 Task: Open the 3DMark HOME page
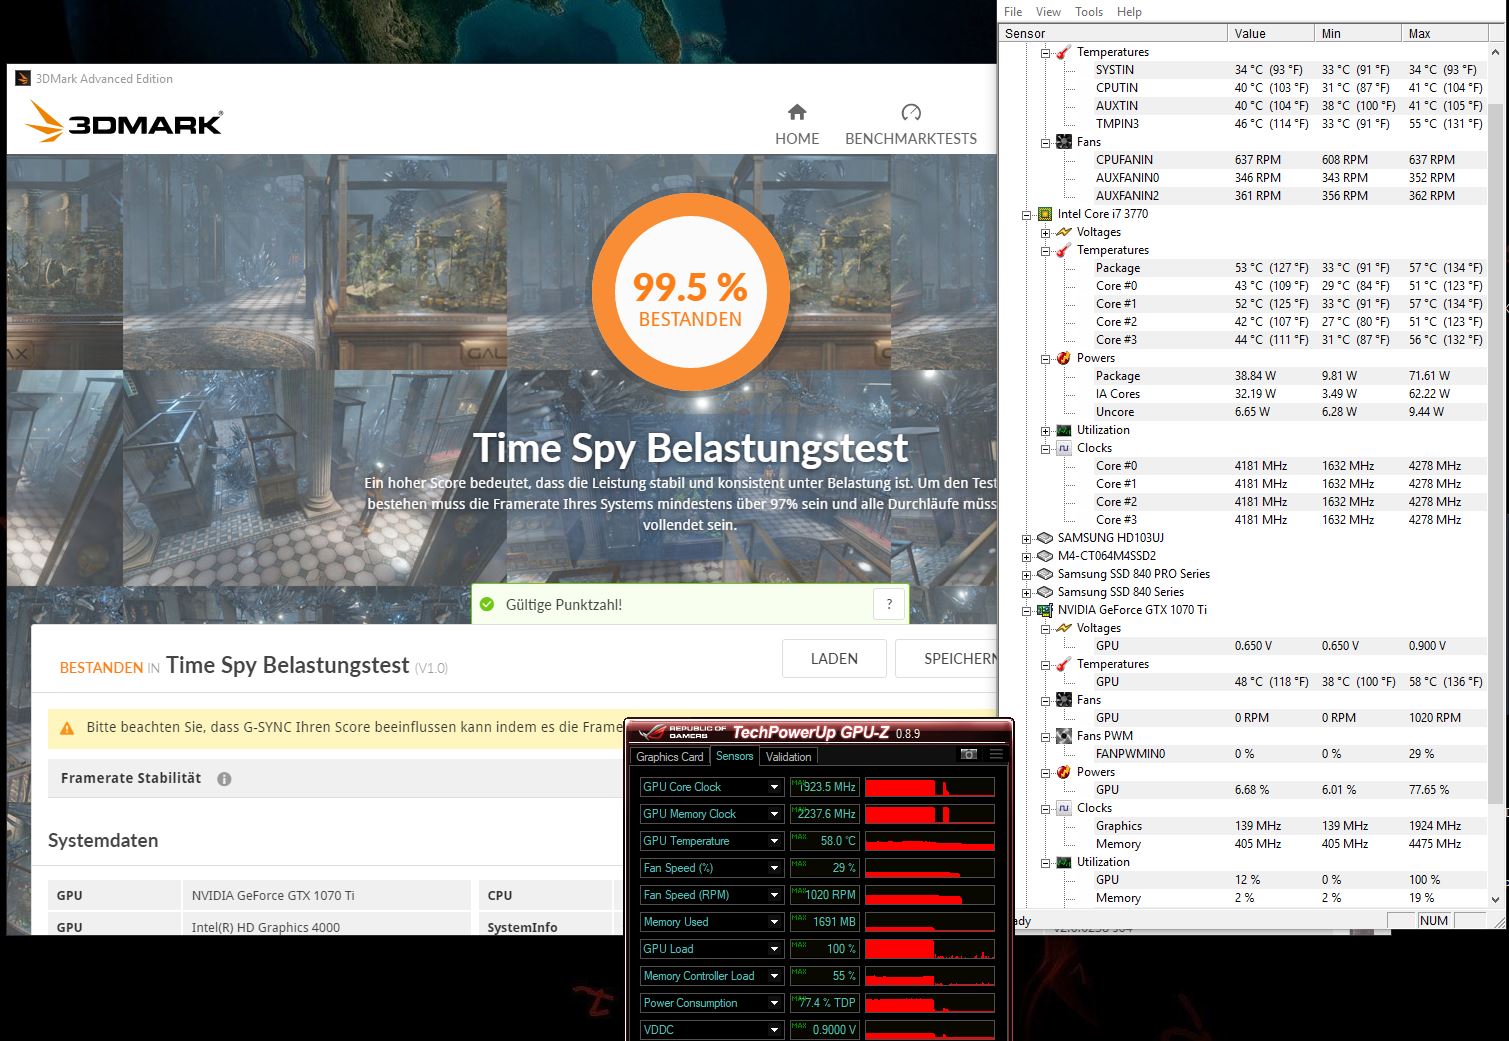click(797, 124)
